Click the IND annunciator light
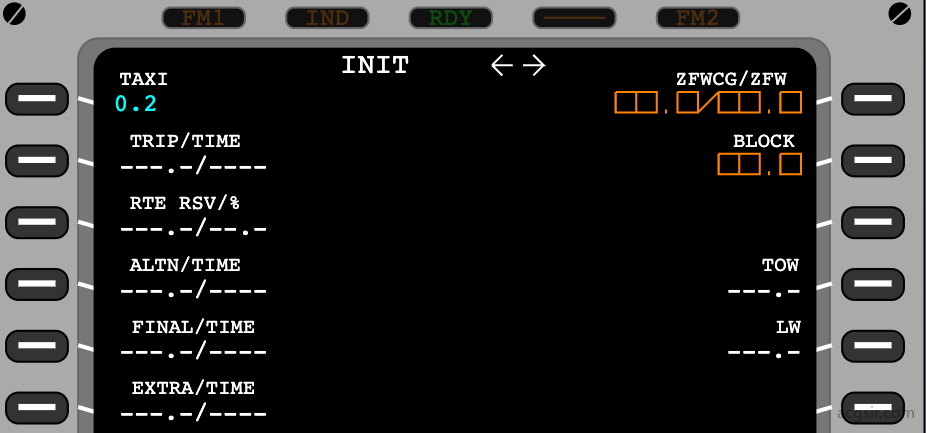 (327, 18)
